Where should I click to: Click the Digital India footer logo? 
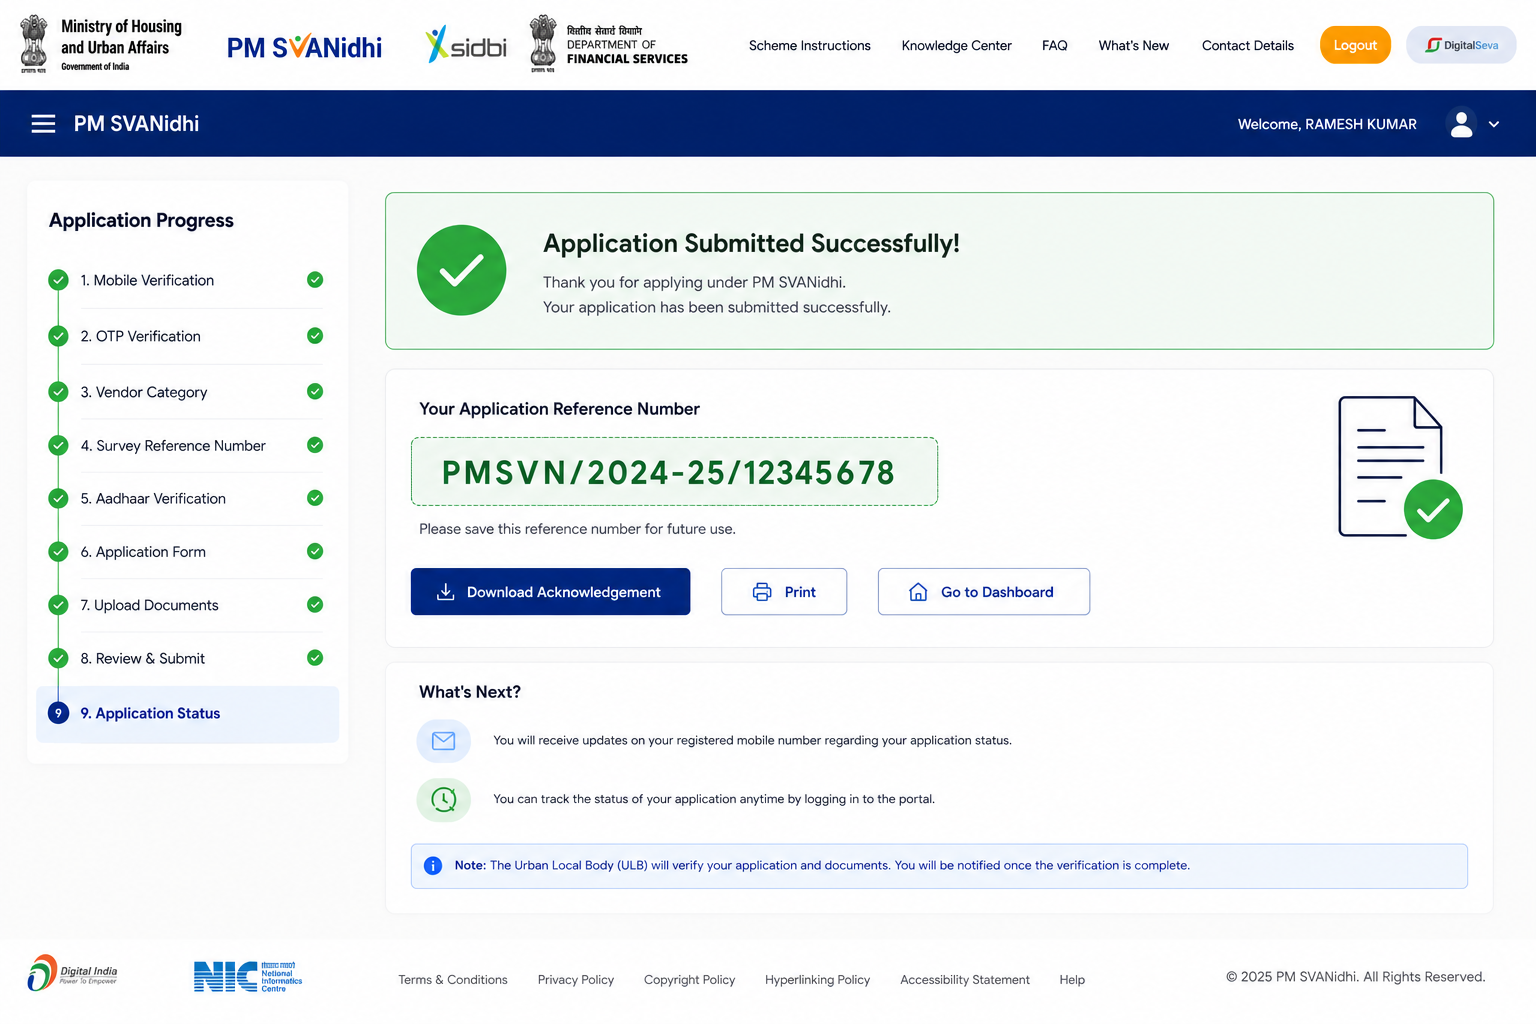(72, 973)
